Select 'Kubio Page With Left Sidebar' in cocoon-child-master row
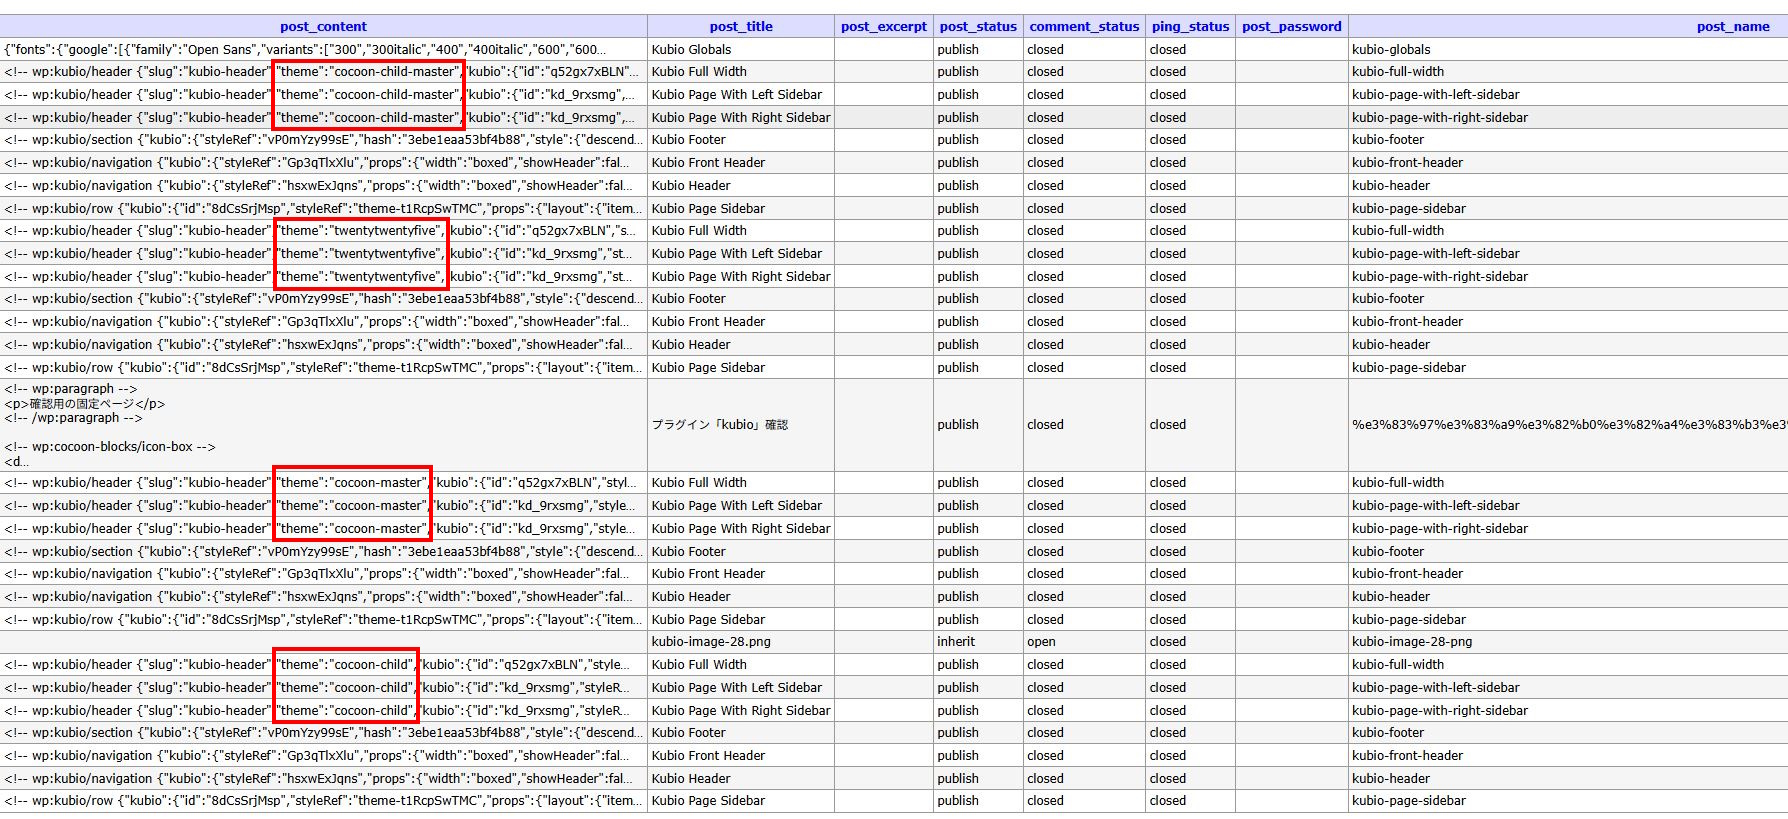Screen dimensions: 1788x819 click(741, 95)
